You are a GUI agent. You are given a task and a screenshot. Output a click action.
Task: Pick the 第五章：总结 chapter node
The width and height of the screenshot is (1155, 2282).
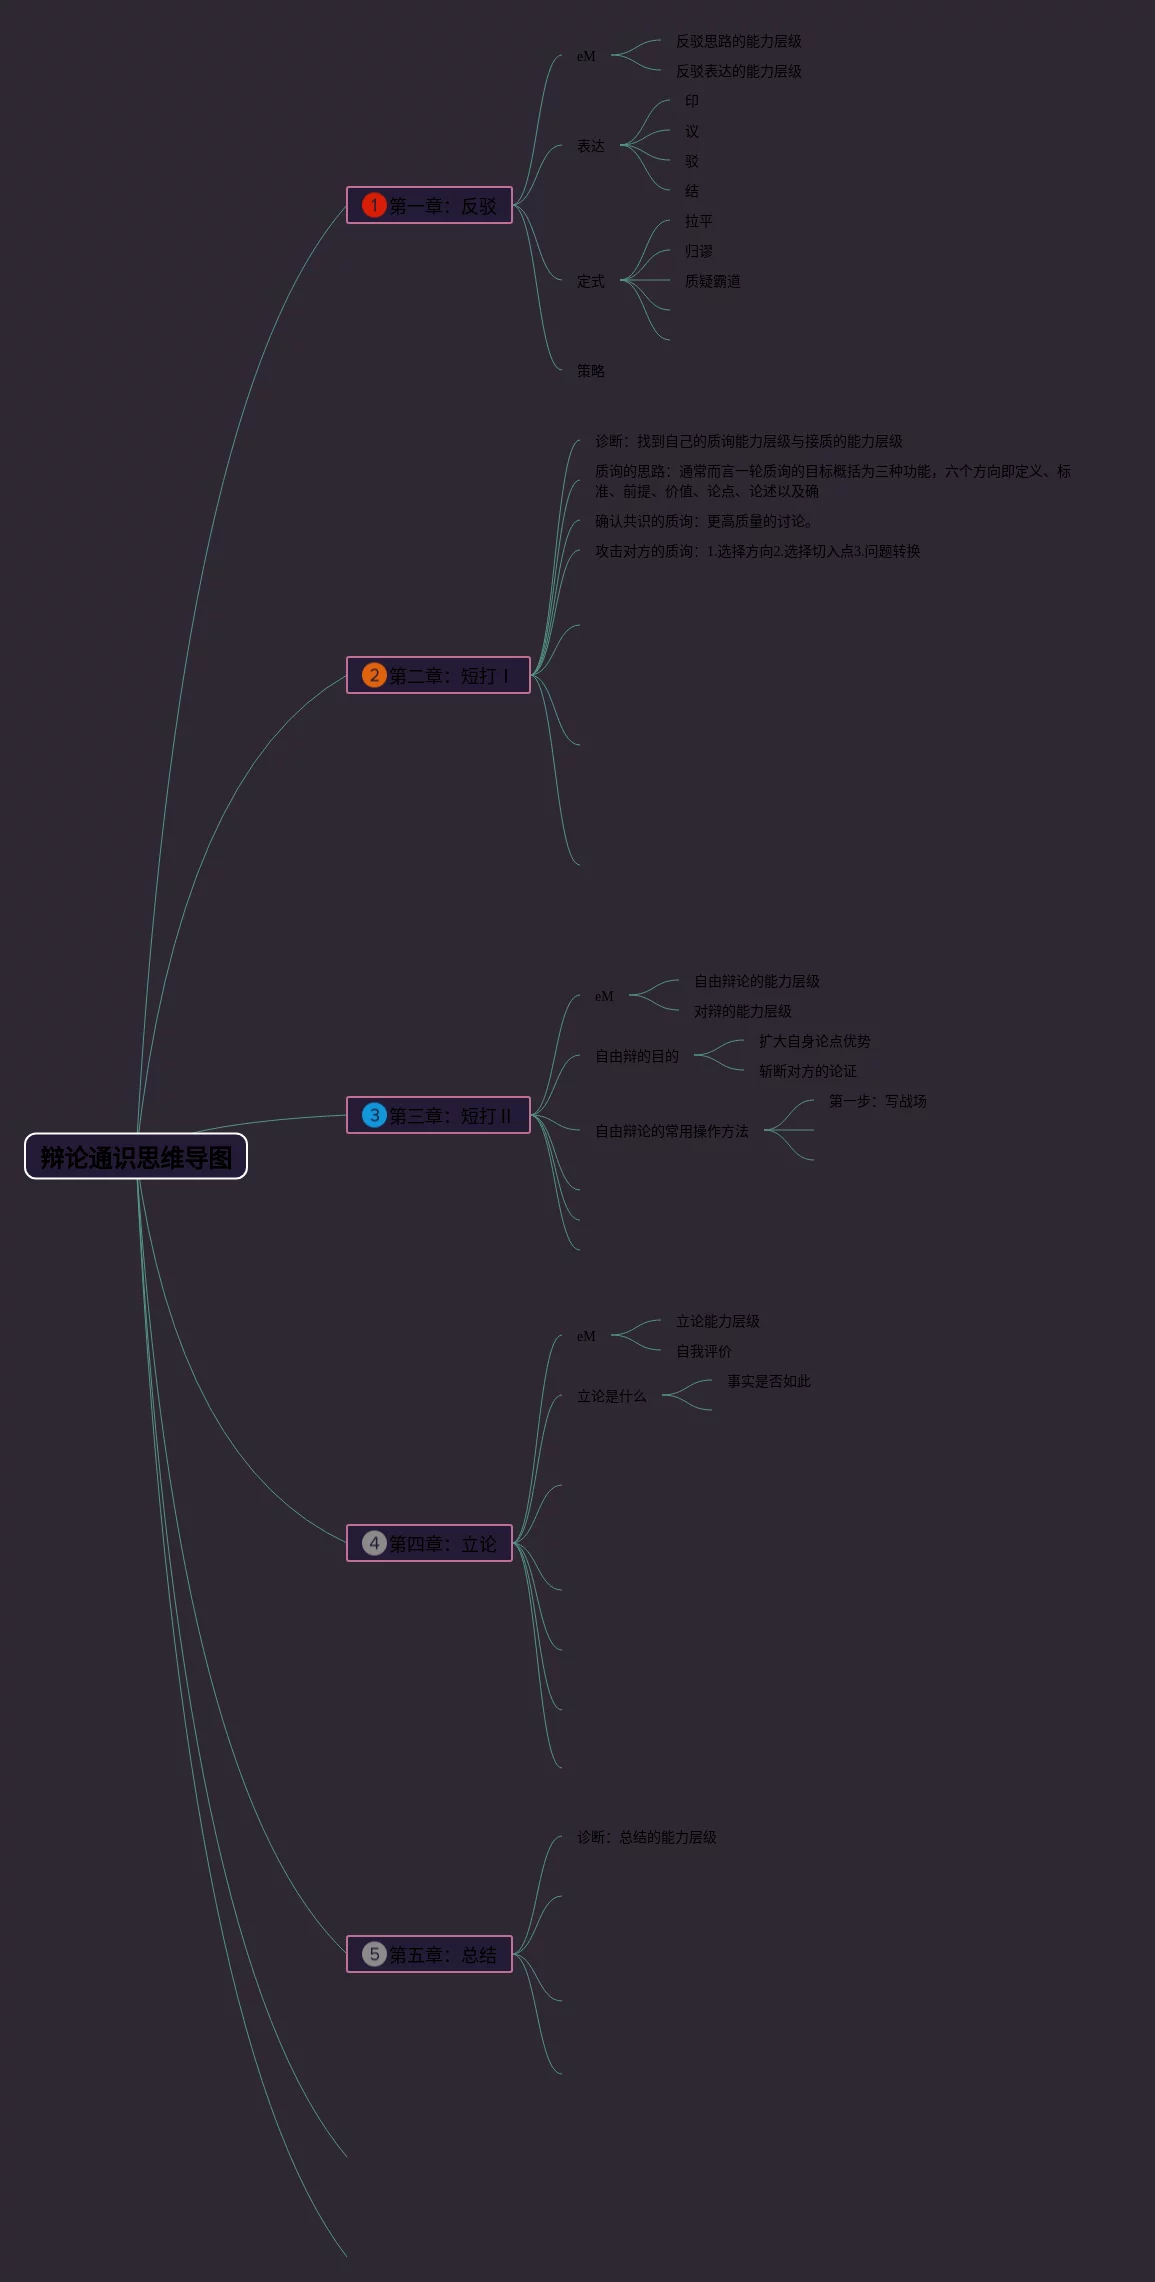[x=442, y=1955]
